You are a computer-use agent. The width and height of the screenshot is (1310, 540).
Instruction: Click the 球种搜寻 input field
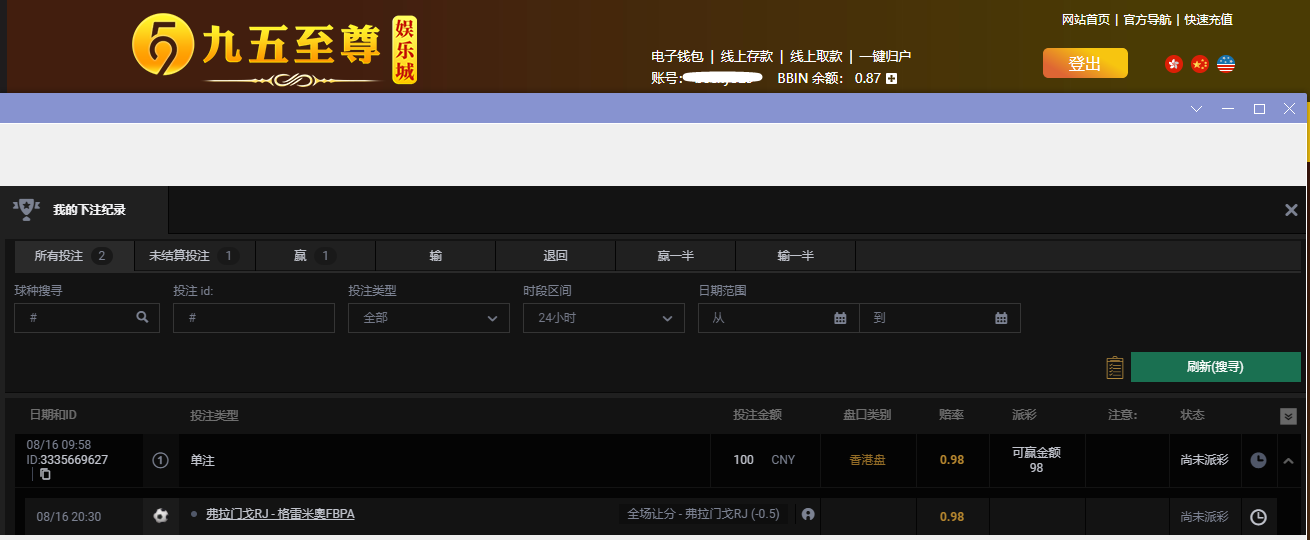coord(87,318)
